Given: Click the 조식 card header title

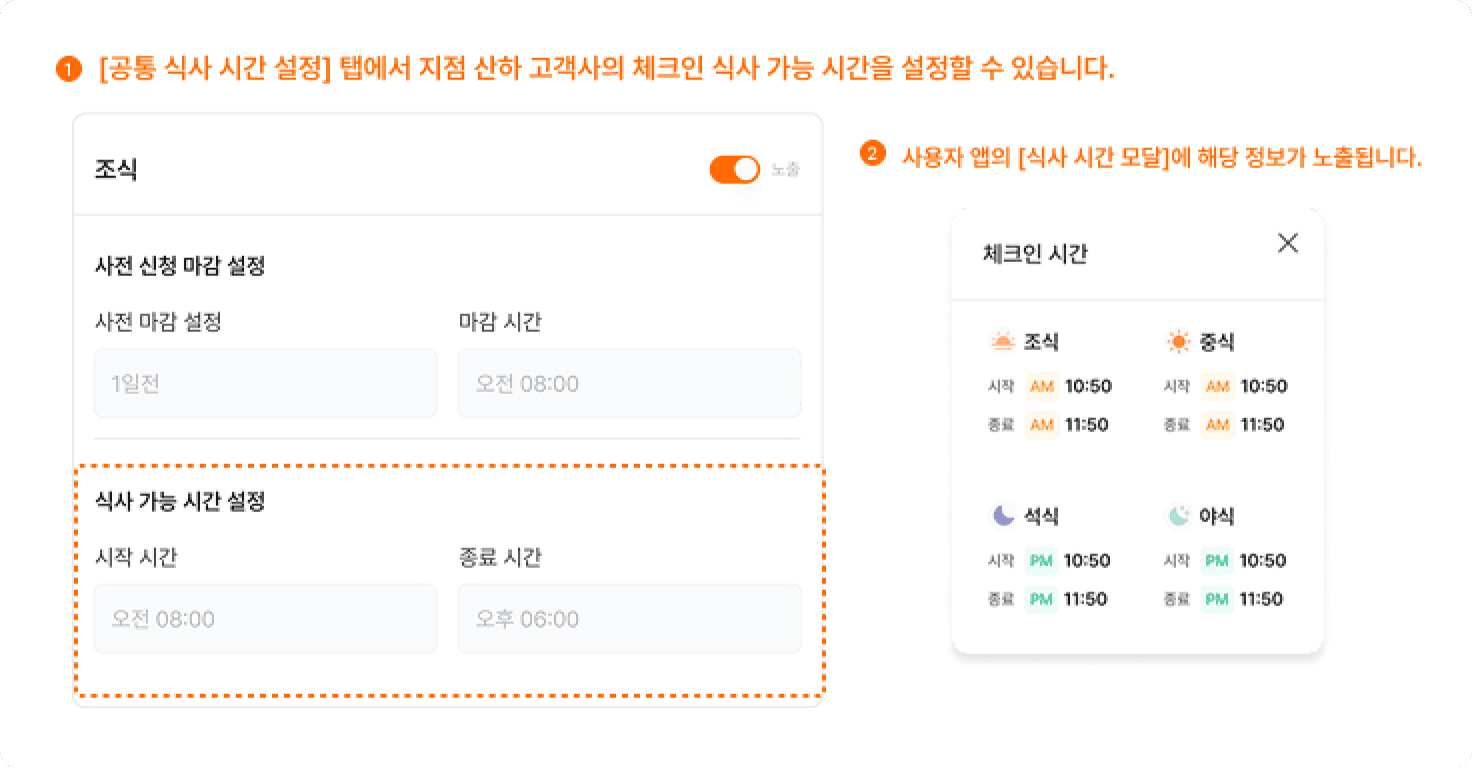Looking at the screenshot, I should click(116, 170).
